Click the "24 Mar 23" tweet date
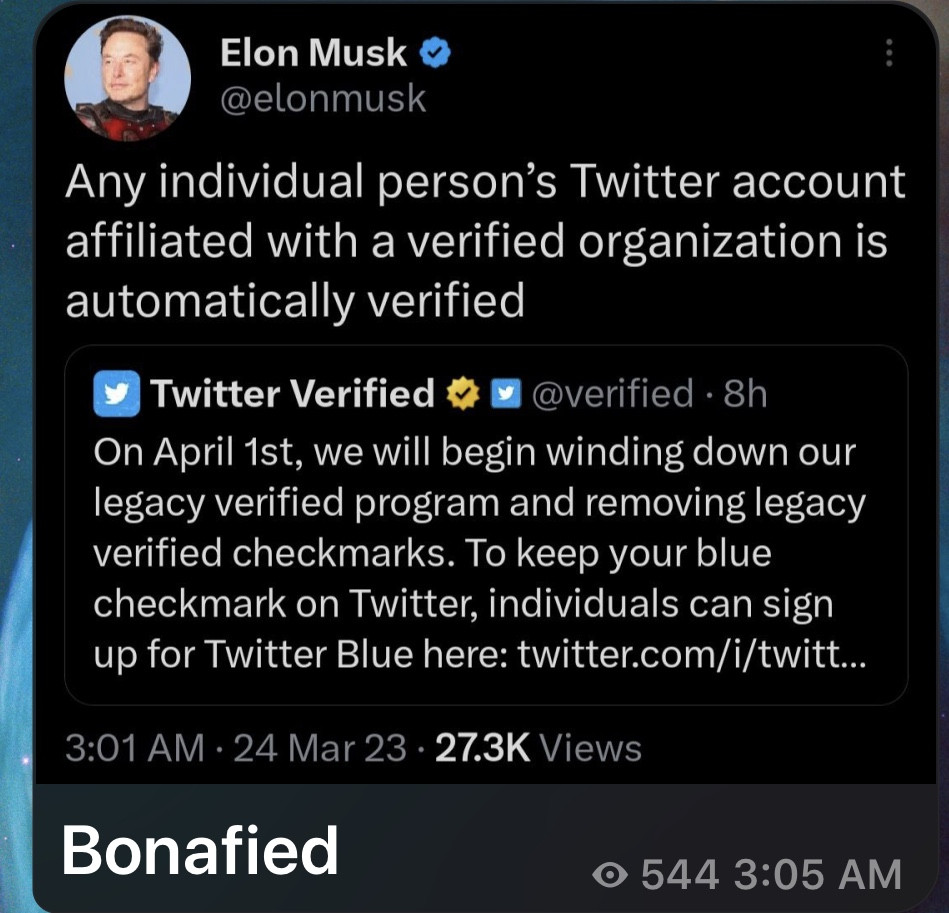Viewport: 949px width, 913px height. [319, 747]
